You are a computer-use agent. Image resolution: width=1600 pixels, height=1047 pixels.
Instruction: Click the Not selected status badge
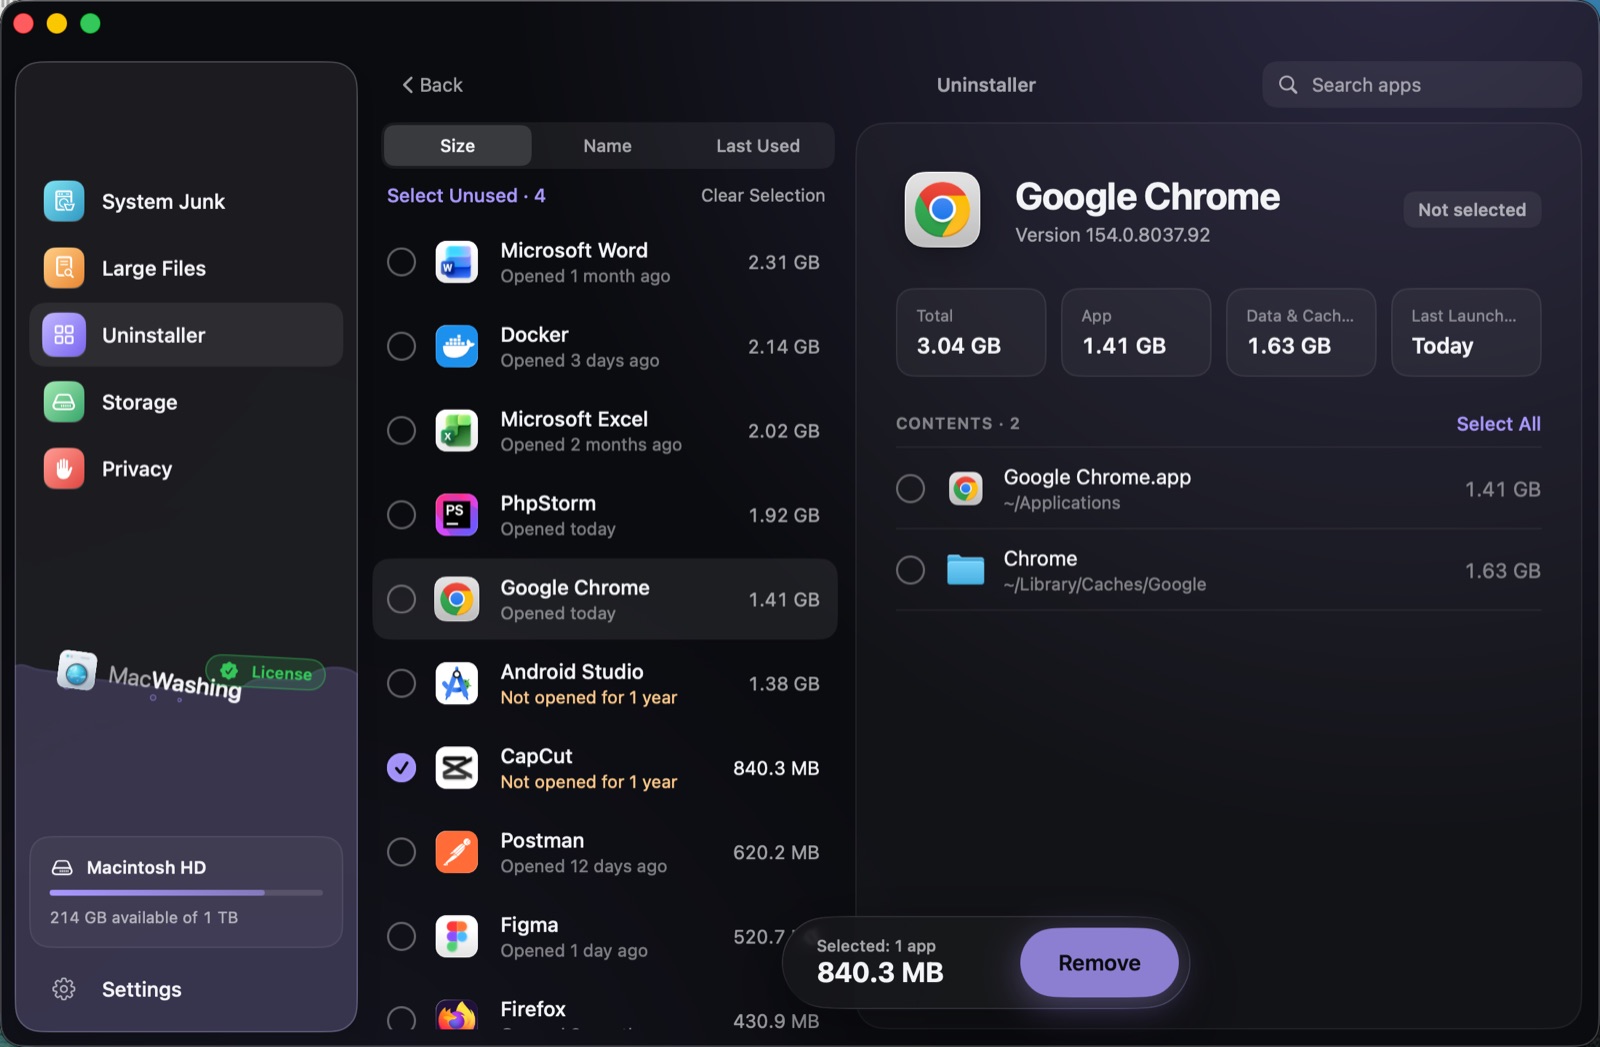[x=1472, y=210]
